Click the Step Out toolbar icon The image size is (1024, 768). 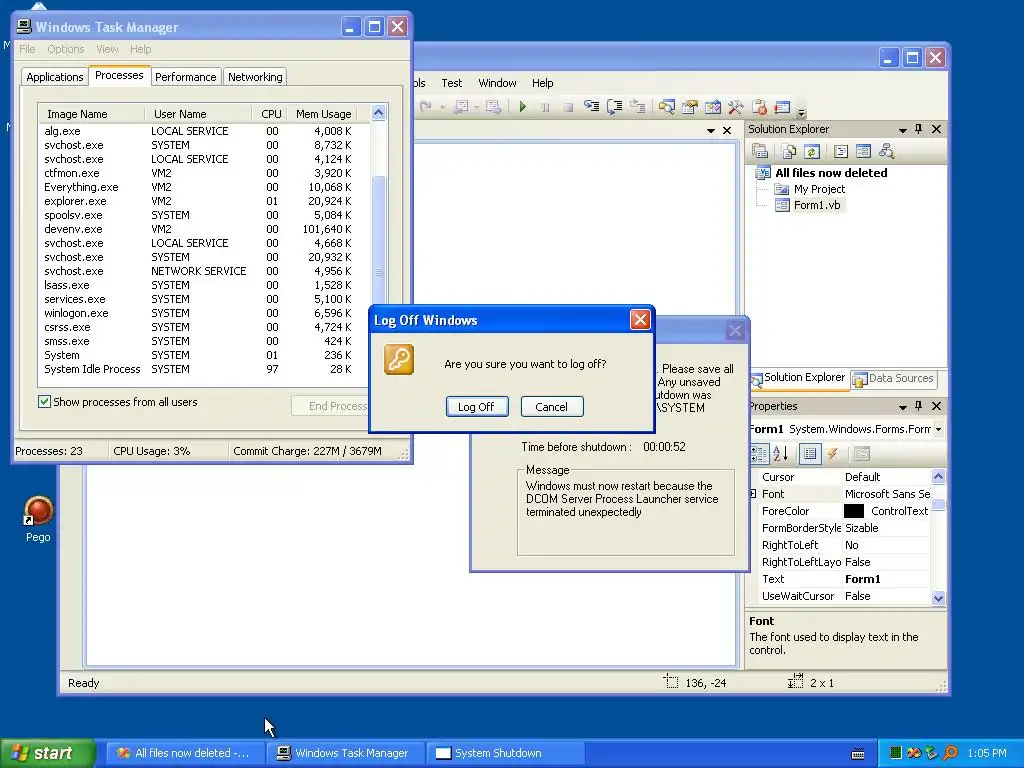[x=637, y=106]
